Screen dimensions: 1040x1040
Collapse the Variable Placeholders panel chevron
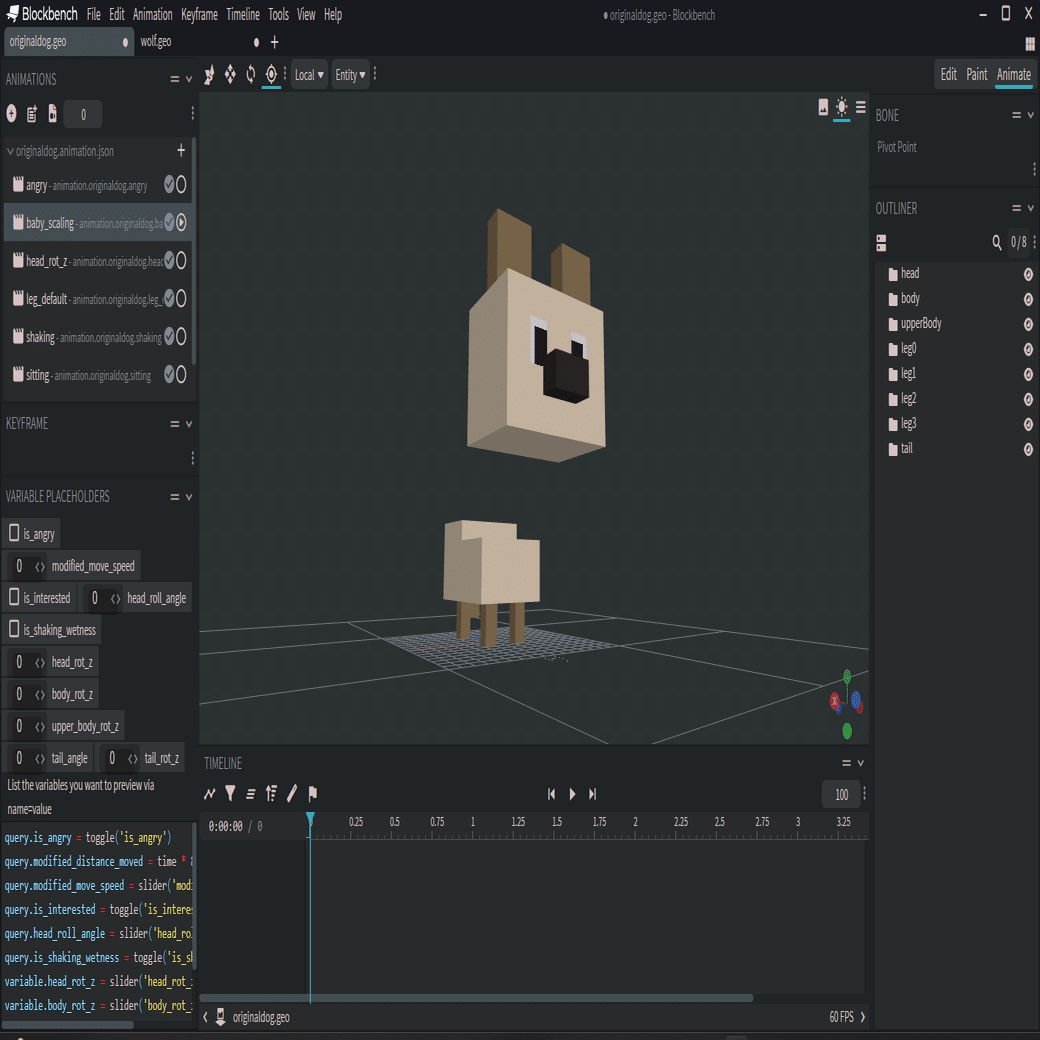click(189, 497)
